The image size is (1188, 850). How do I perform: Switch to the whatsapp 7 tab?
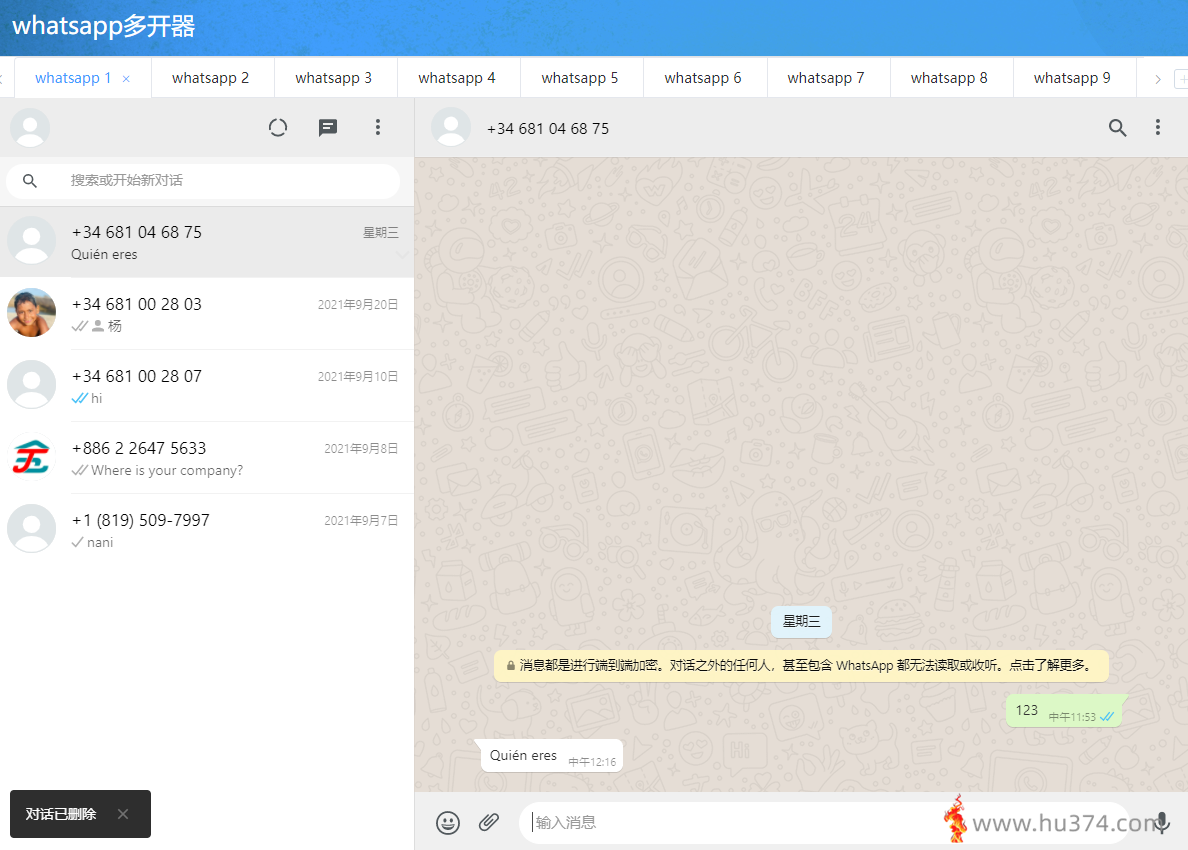point(826,78)
